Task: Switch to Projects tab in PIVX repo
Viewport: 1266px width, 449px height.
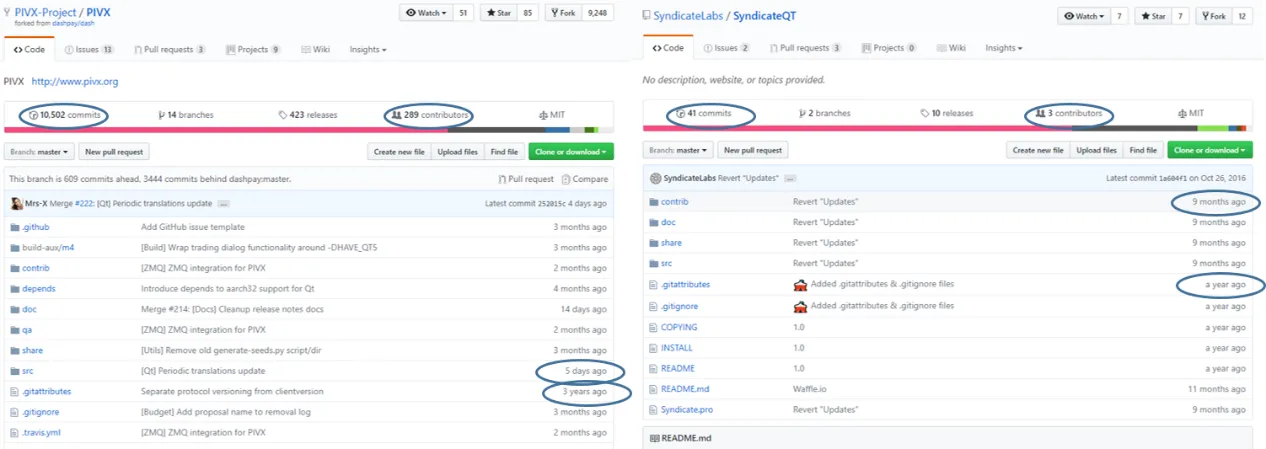Action: pyautogui.click(x=253, y=49)
